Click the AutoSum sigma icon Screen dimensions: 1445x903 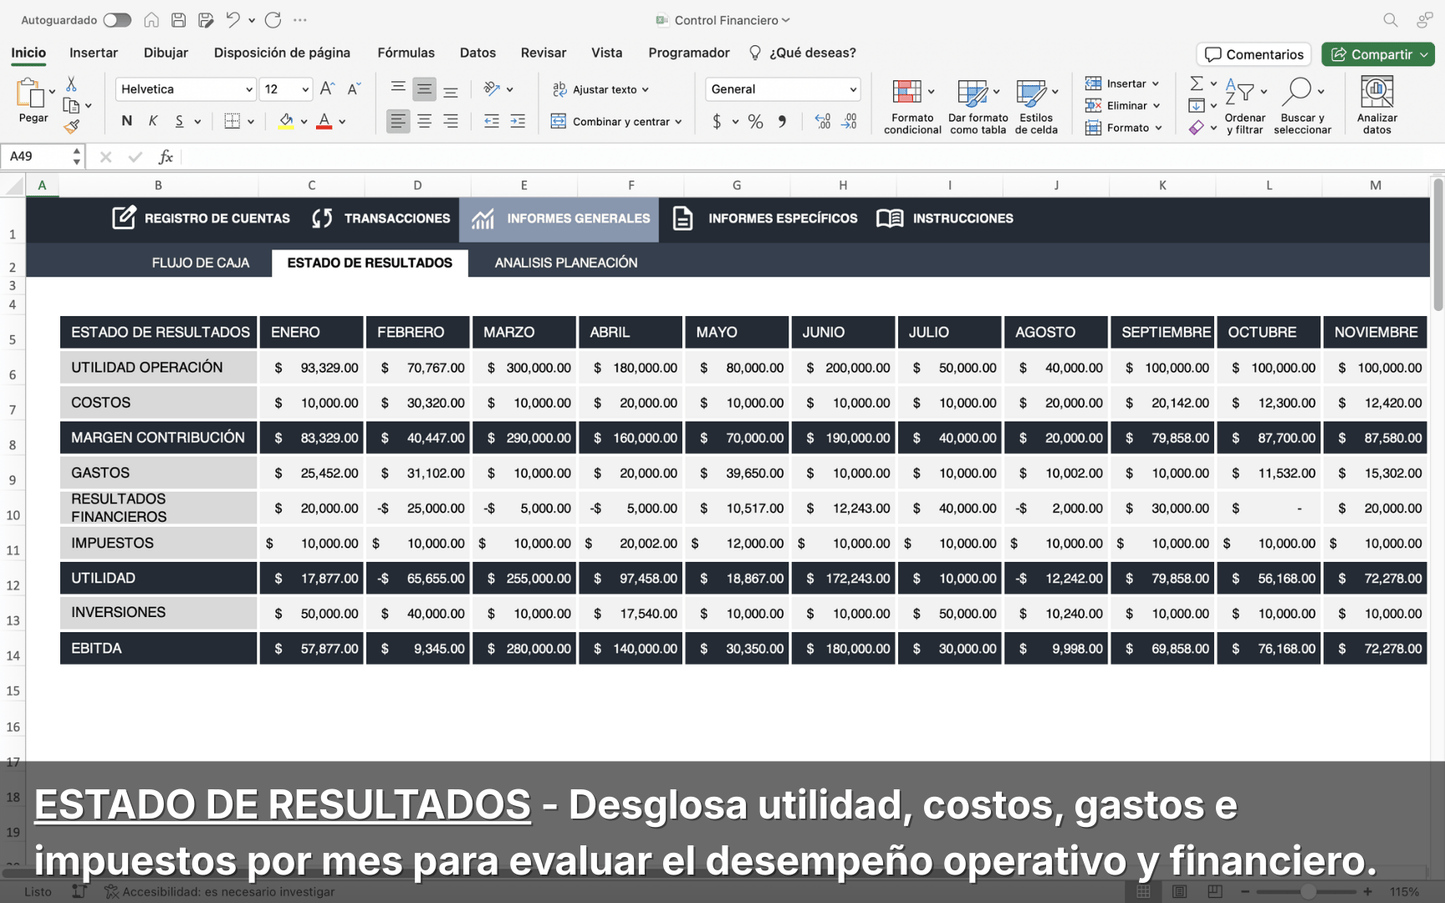(1195, 82)
